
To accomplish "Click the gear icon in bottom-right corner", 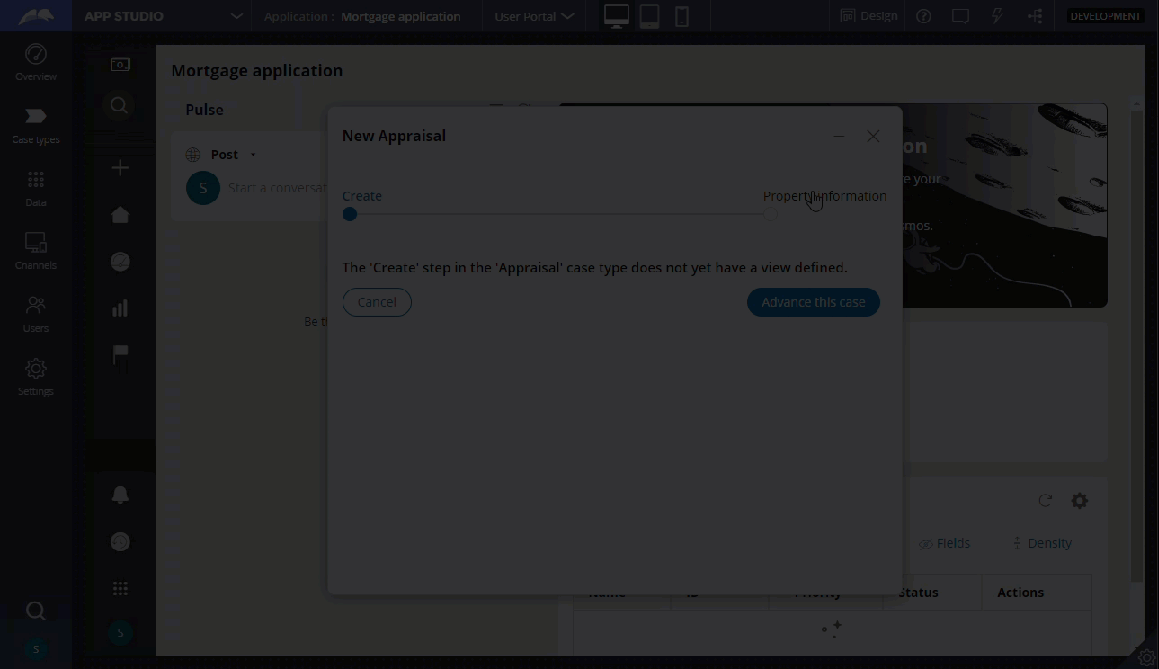I will pos(1146,656).
